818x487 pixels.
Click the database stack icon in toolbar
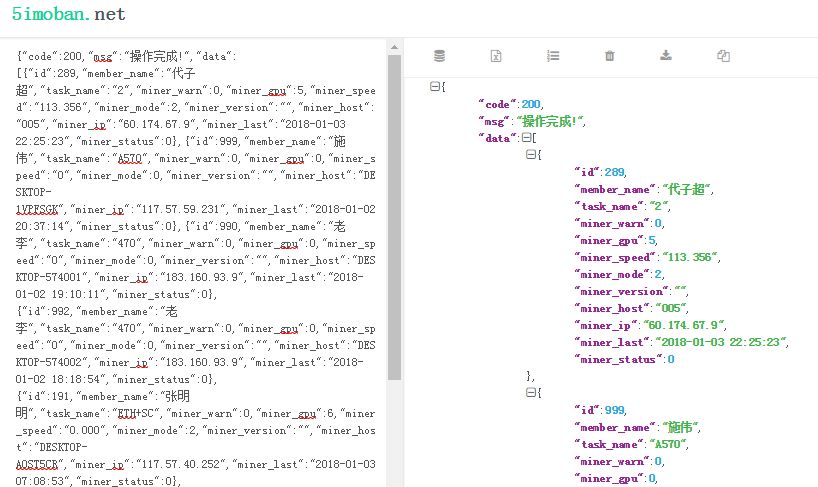point(439,56)
